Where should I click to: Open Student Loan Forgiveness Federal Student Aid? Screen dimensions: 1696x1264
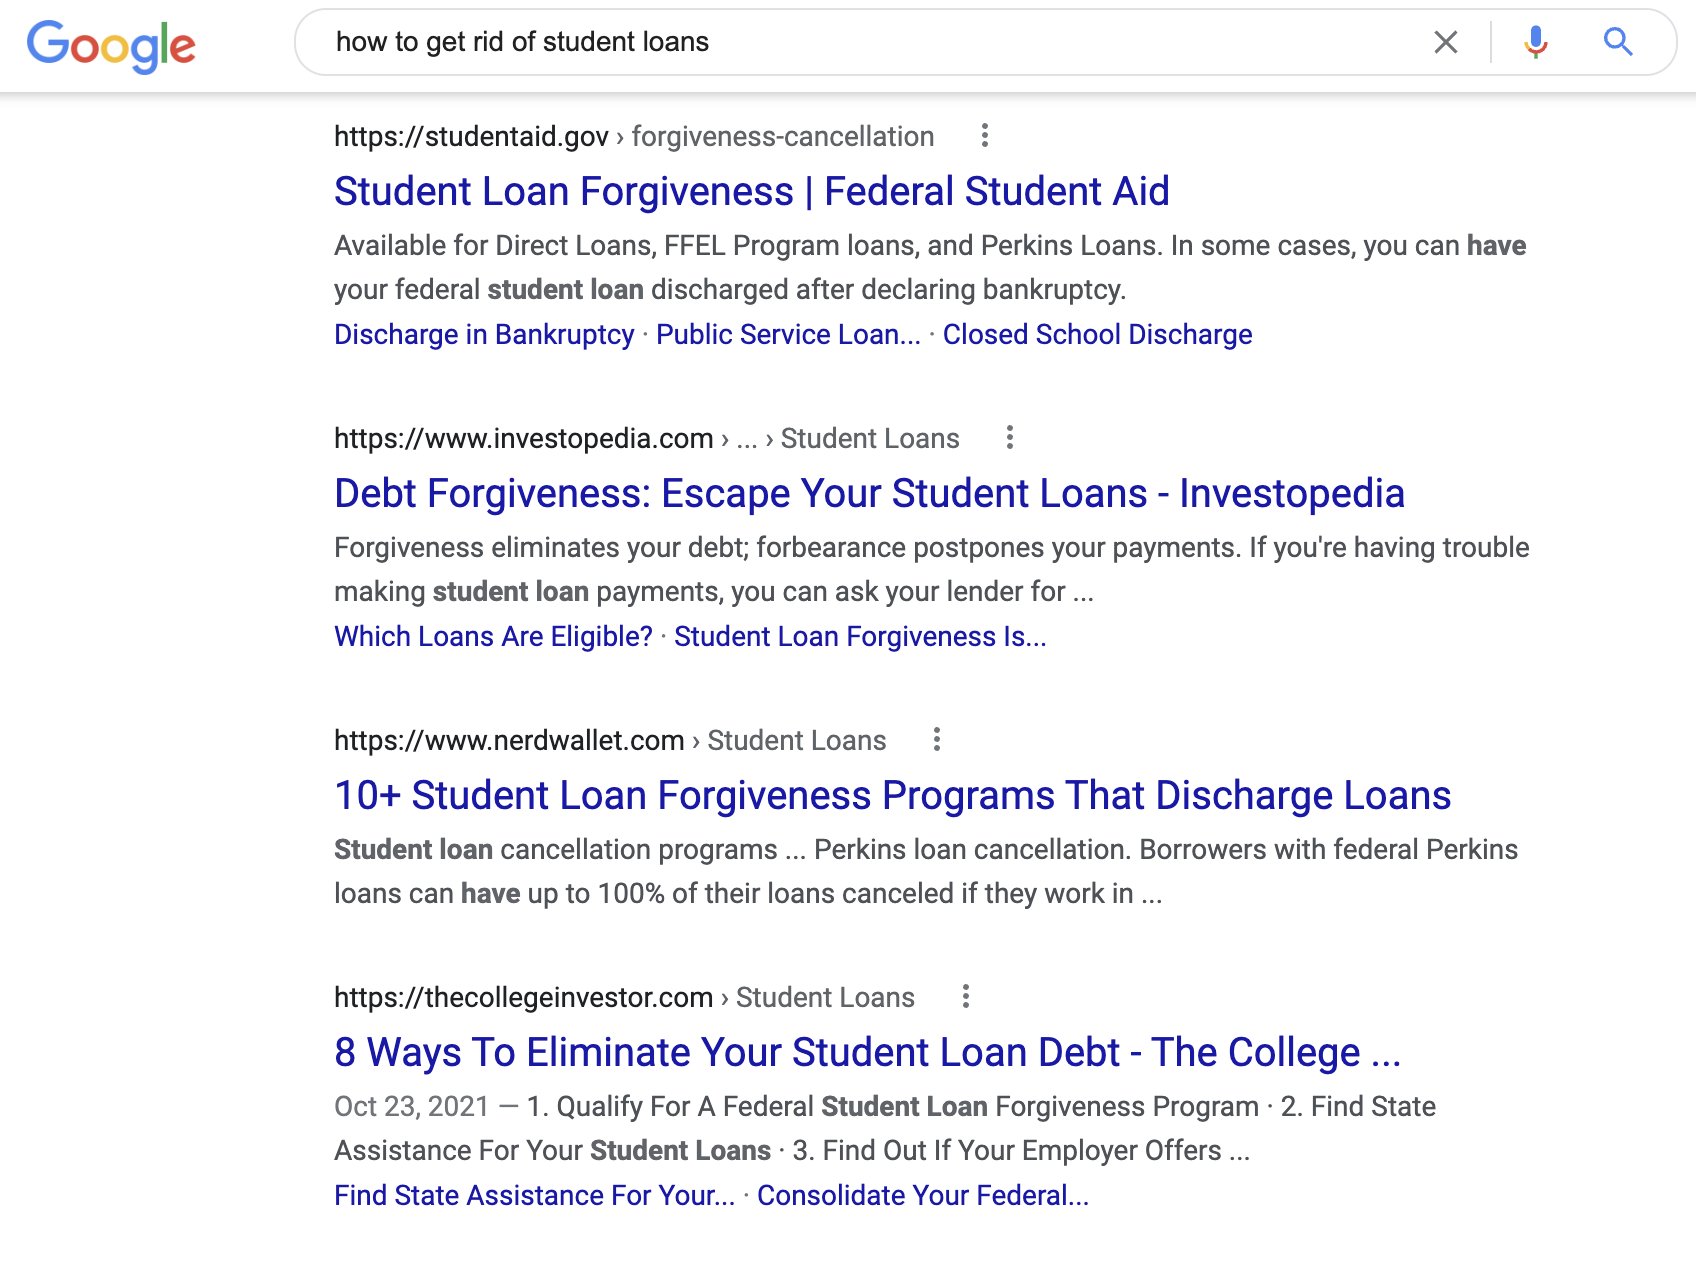click(751, 192)
